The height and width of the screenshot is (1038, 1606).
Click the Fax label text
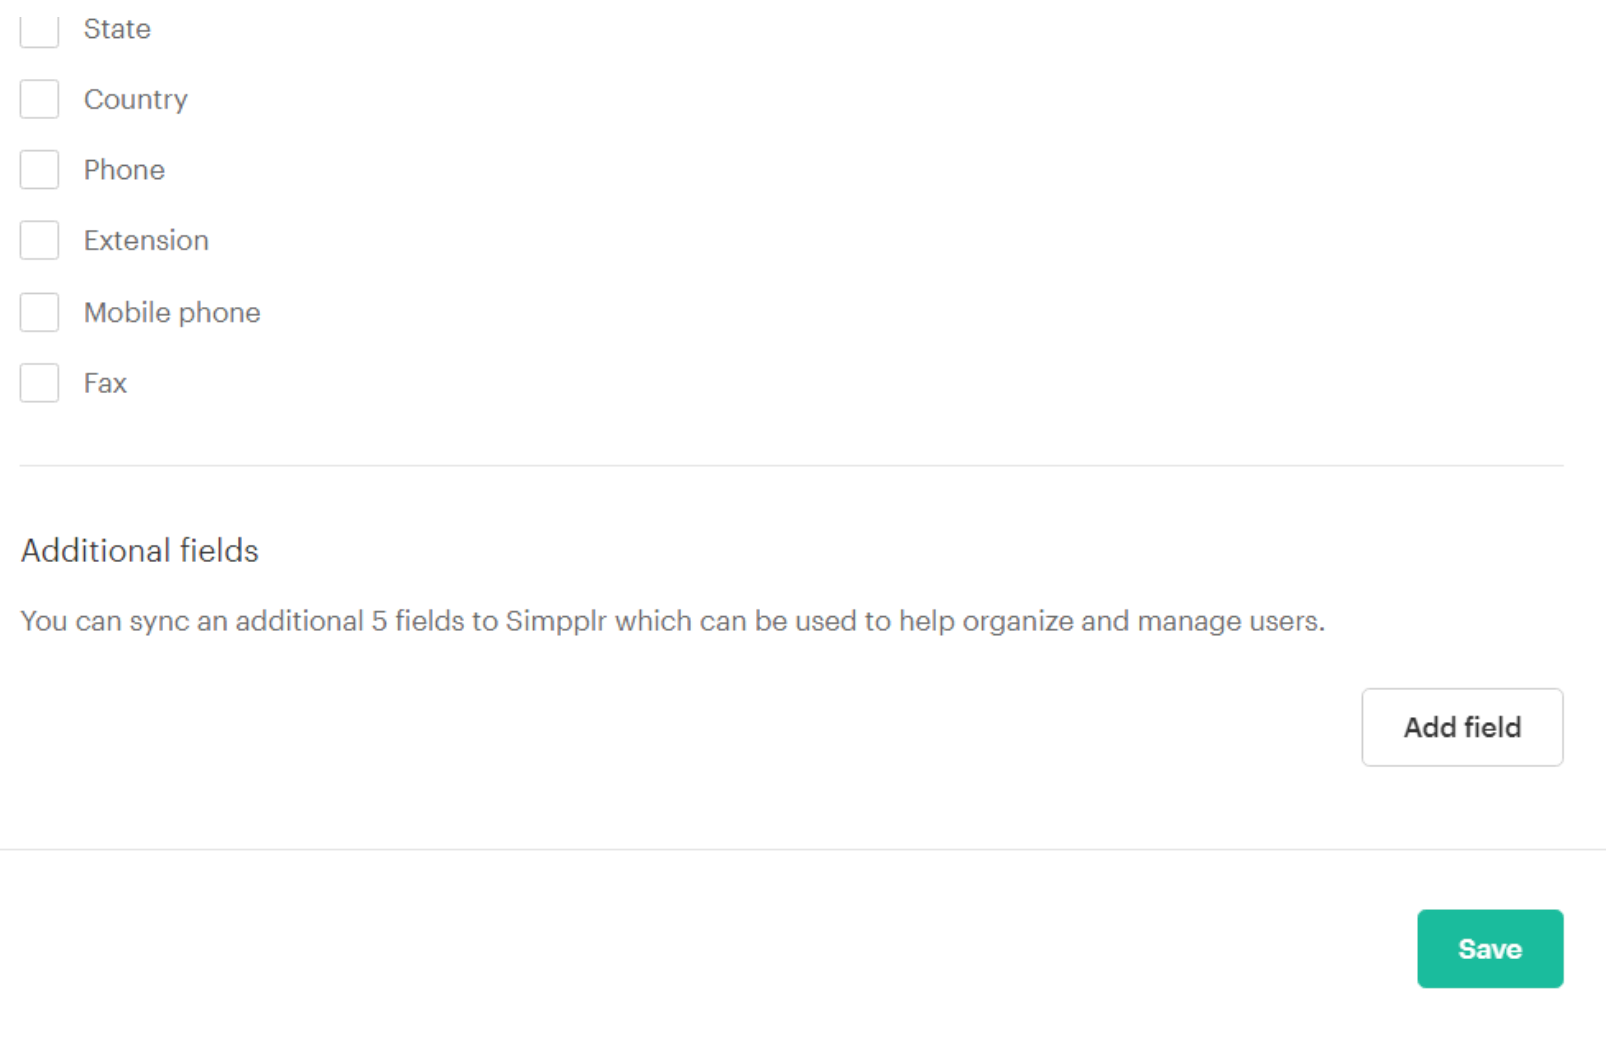tap(105, 383)
